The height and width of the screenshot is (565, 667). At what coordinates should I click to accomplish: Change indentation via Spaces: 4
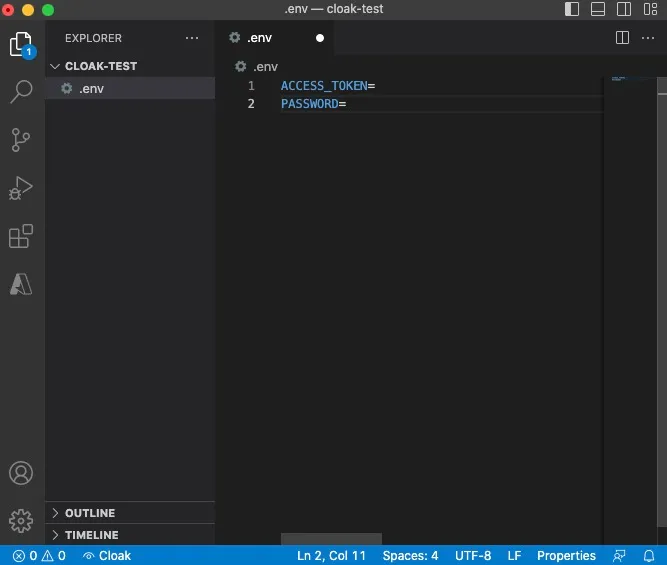[410, 555]
